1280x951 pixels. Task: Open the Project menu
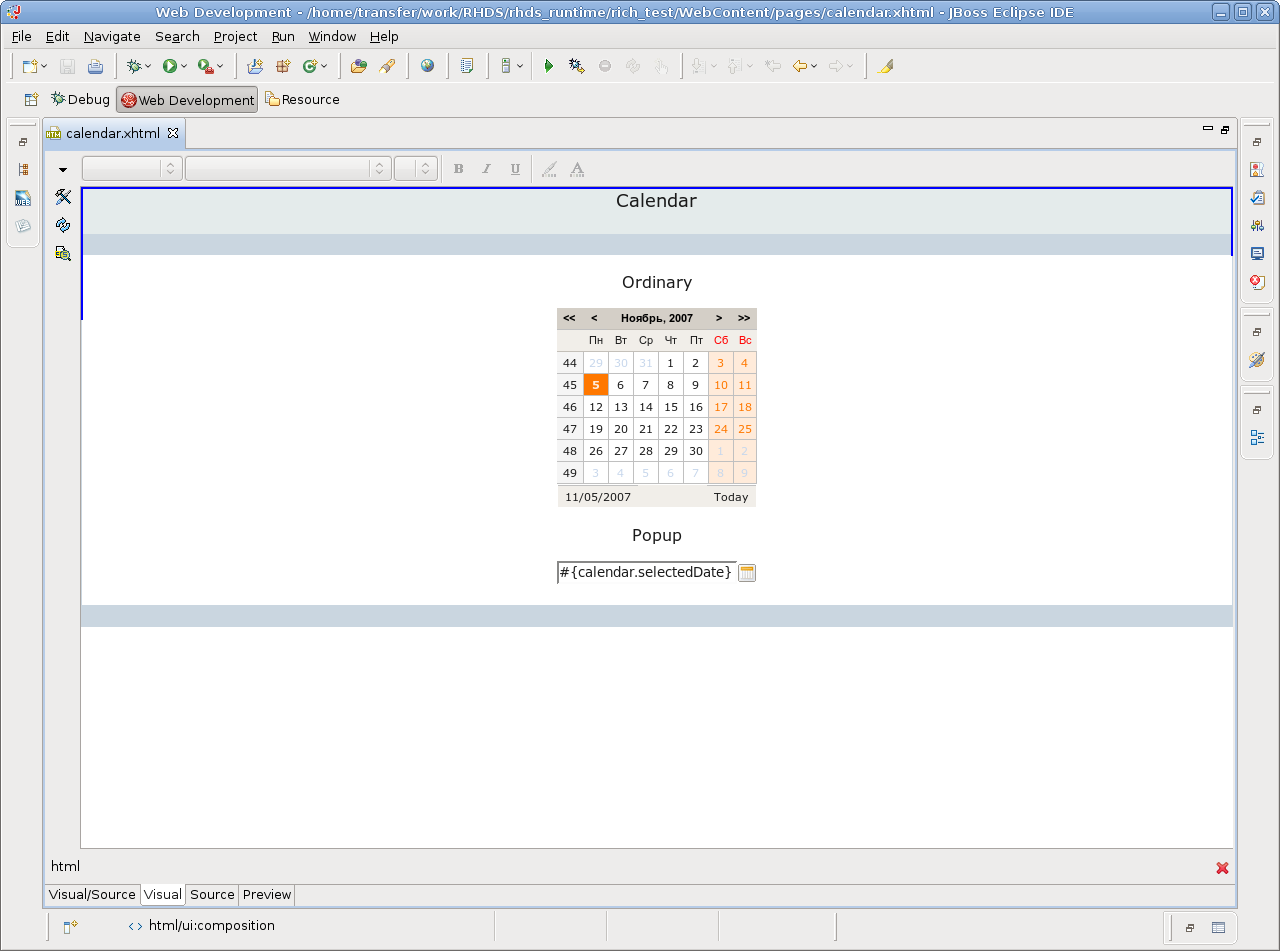click(235, 36)
